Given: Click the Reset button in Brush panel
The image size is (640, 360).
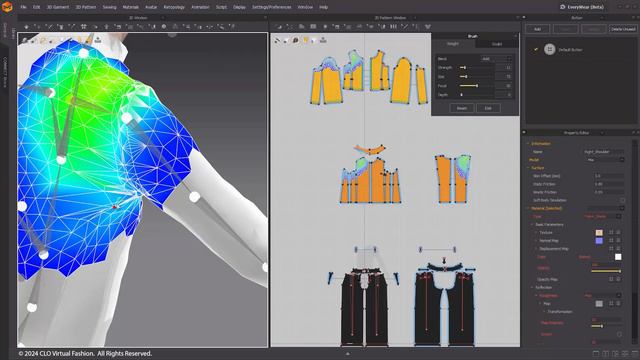Looking at the screenshot, I should (x=462, y=108).
